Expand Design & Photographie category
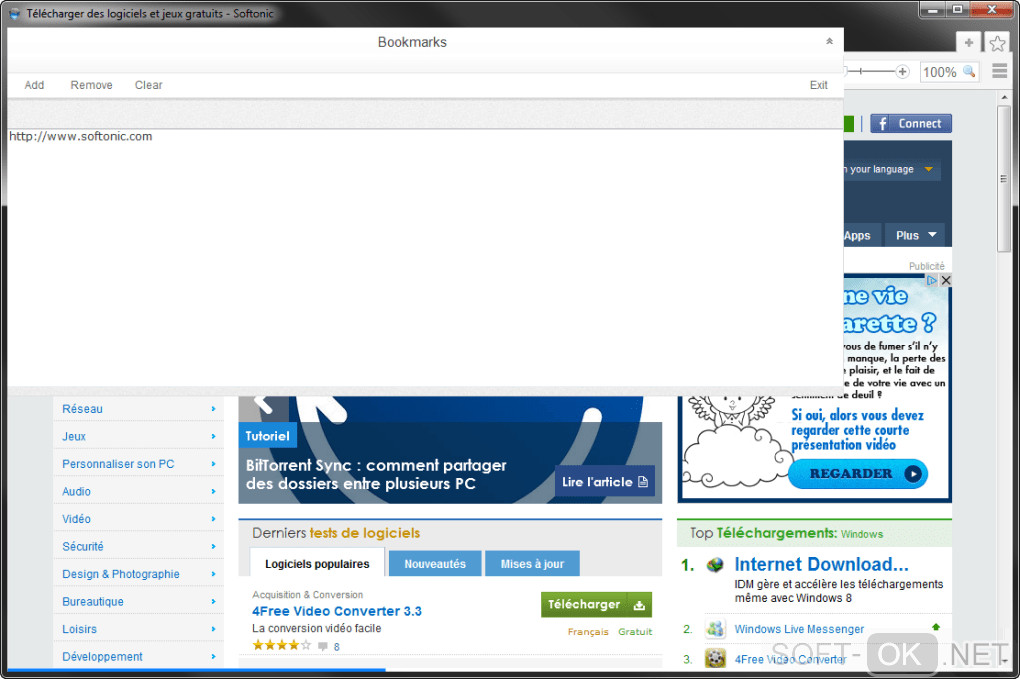This screenshot has width=1020, height=679. pyautogui.click(x=139, y=574)
